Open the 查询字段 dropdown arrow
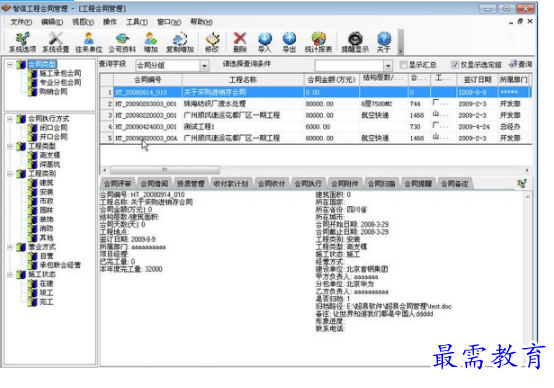Image resolution: width=554 pixels, height=388 pixels. tap(204, 66)
